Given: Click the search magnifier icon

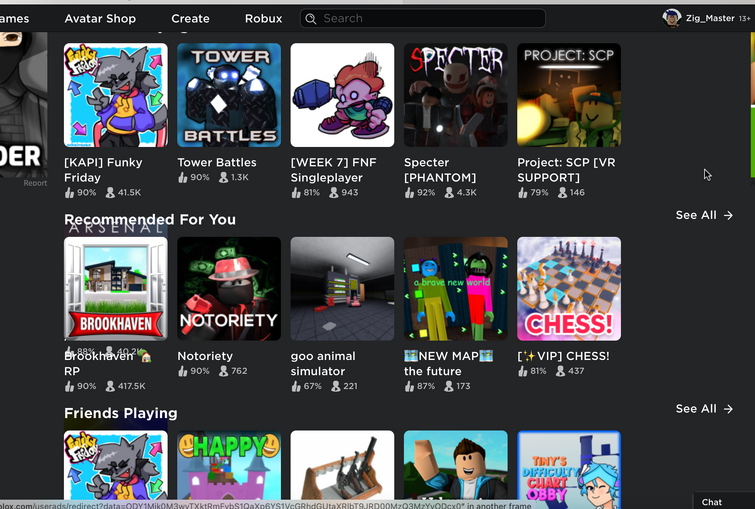Looking at the screenshot, I should tap(311, 19).
